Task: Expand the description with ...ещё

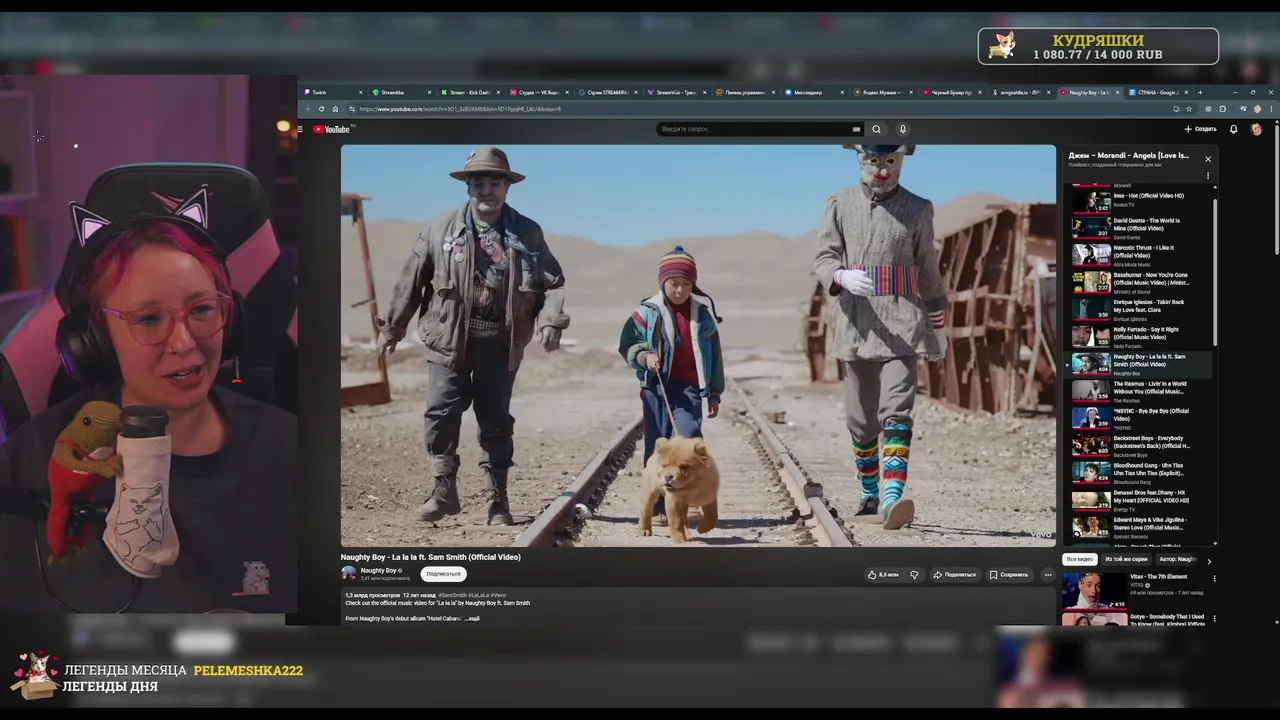Action: coord(471,619)
